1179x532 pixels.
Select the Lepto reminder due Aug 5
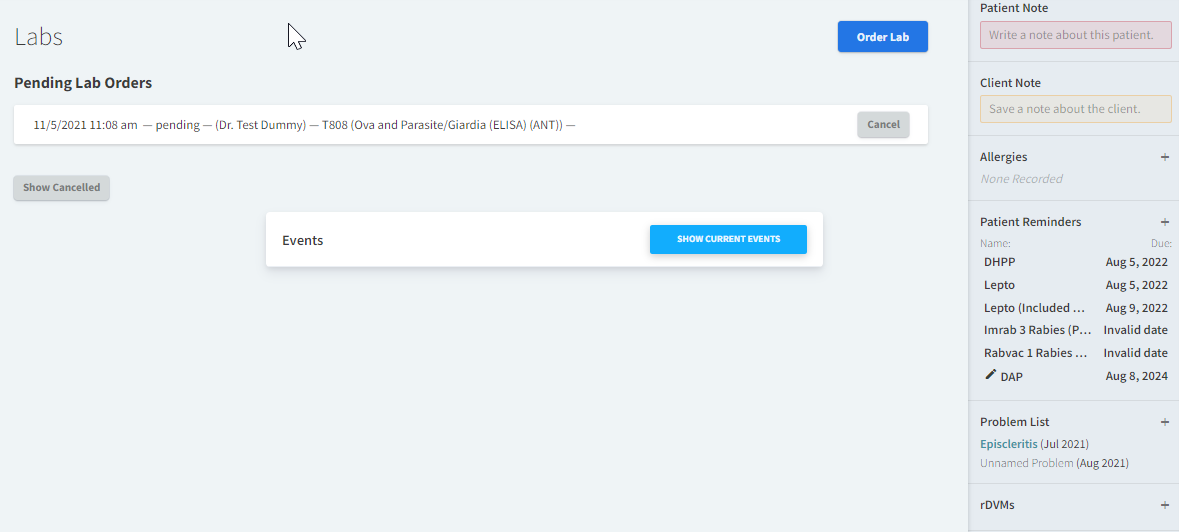[x=1075, y=285]
